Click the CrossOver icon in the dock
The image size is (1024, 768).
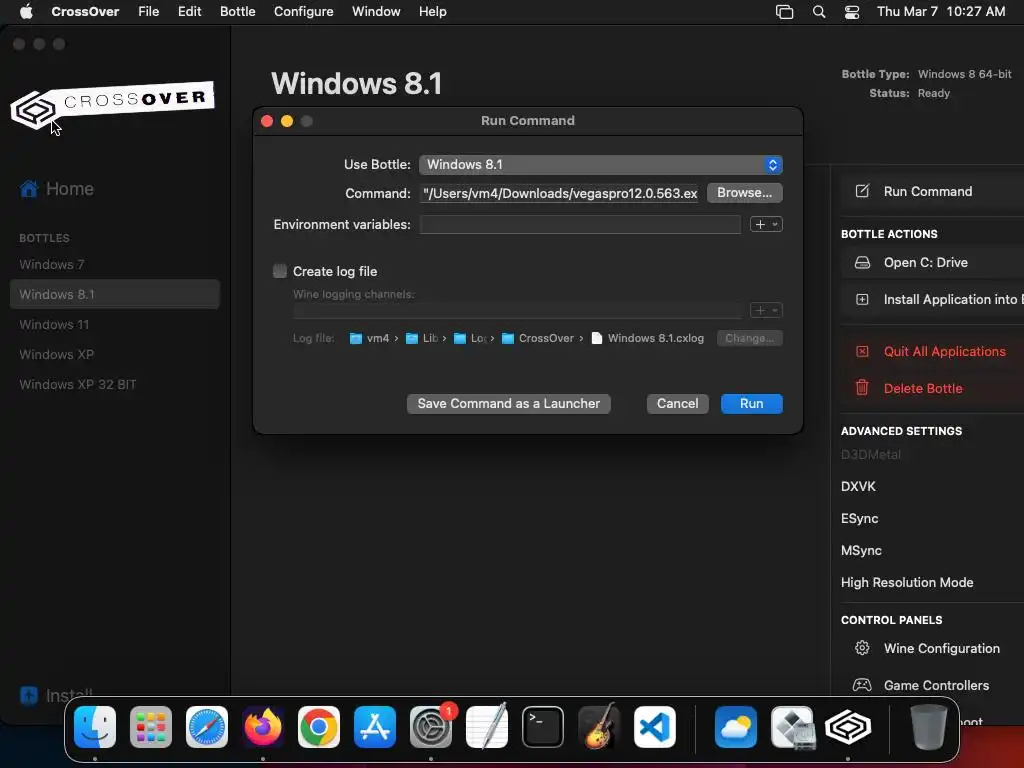coord(848,727)
